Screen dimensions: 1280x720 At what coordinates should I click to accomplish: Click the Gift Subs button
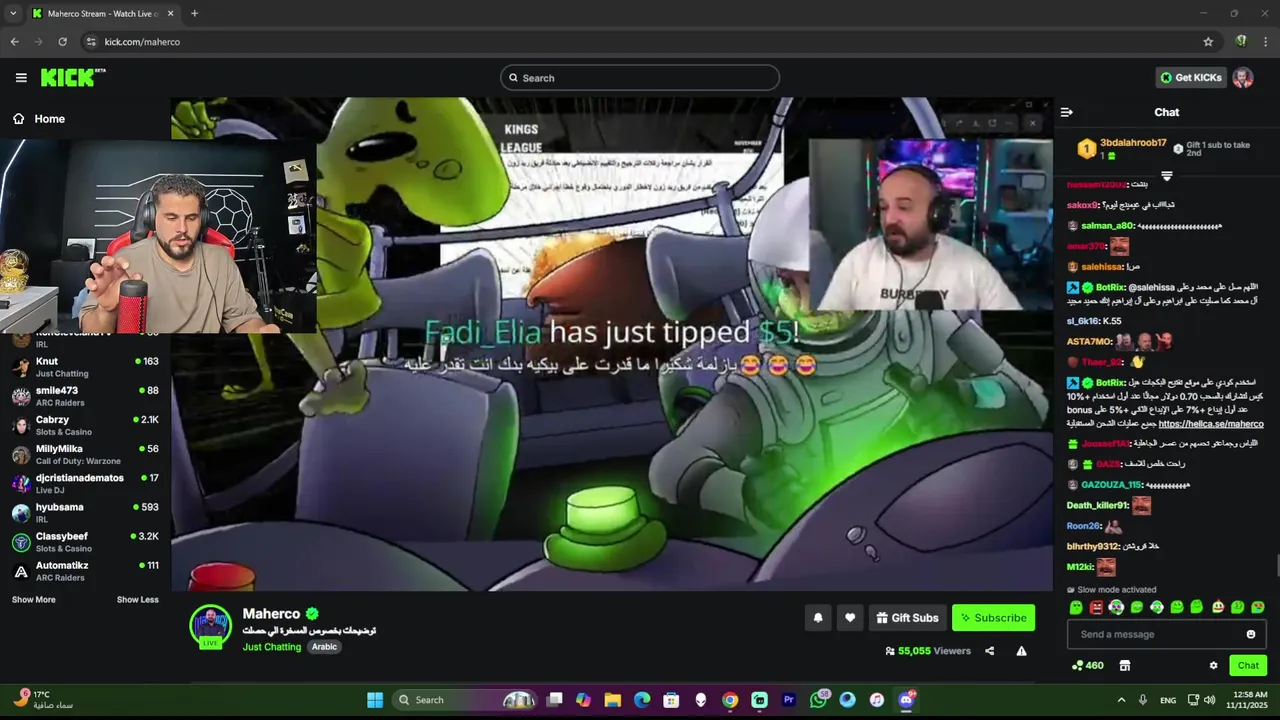coord(907,618)
